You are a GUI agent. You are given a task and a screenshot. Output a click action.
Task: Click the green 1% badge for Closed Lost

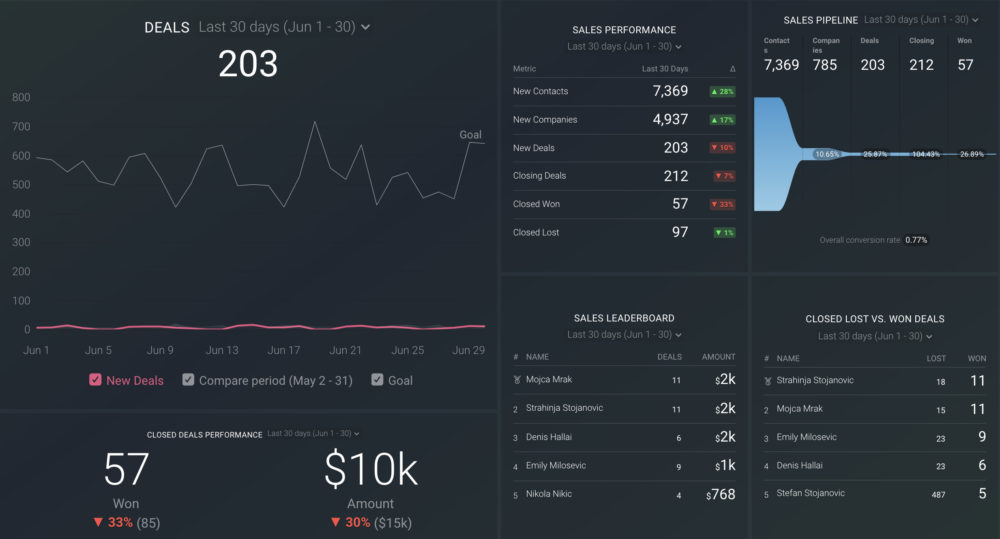point(721,233)
